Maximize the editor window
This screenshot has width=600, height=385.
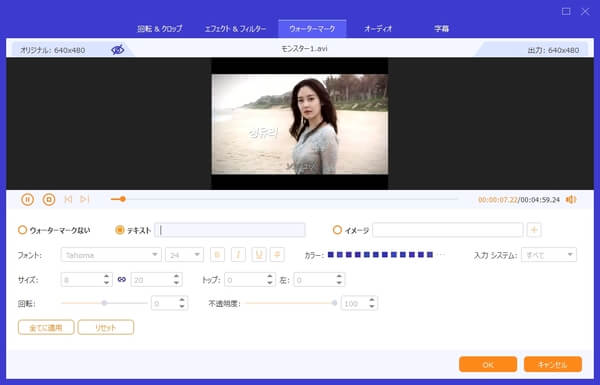pyautogui.click(x=566, y=11)
